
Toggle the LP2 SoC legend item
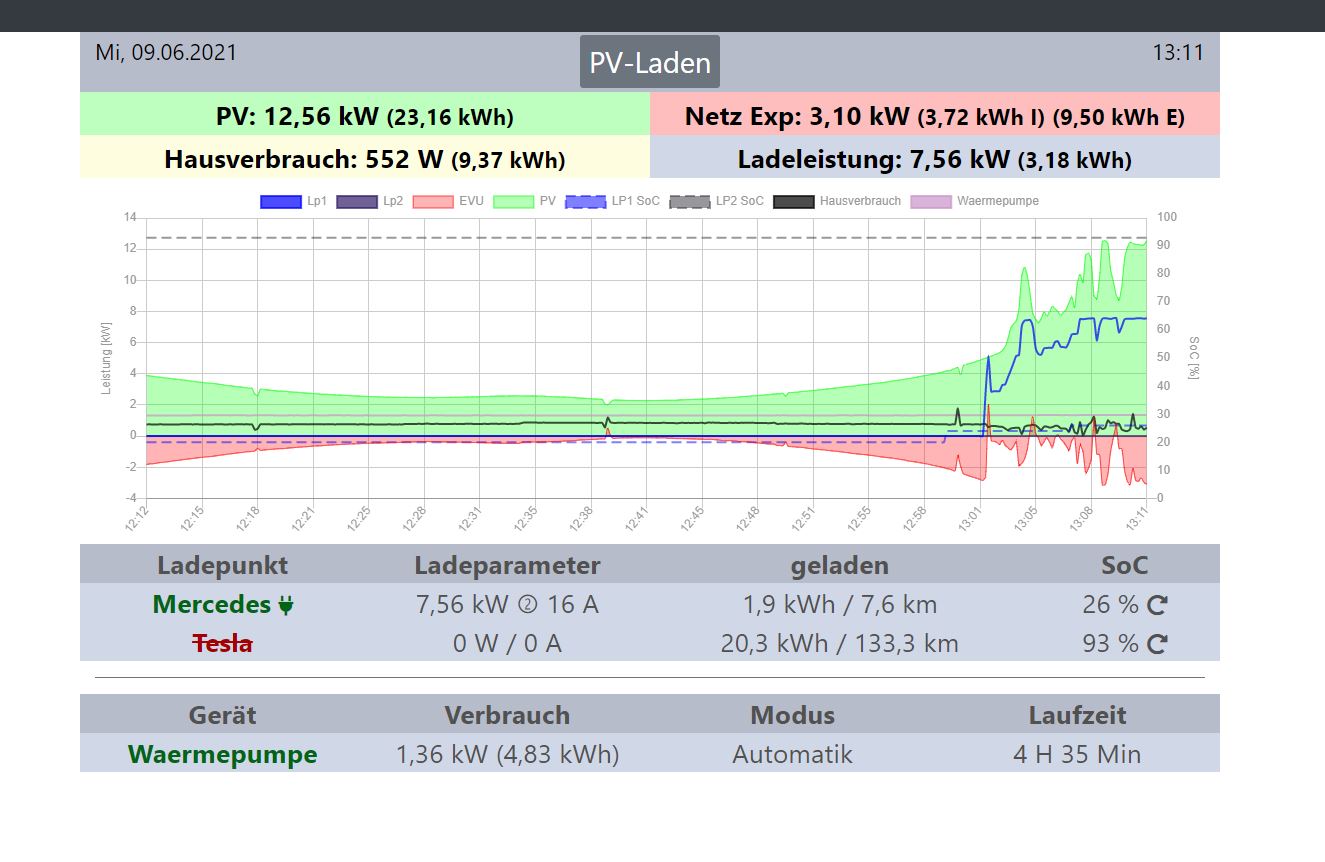(716, 201)
